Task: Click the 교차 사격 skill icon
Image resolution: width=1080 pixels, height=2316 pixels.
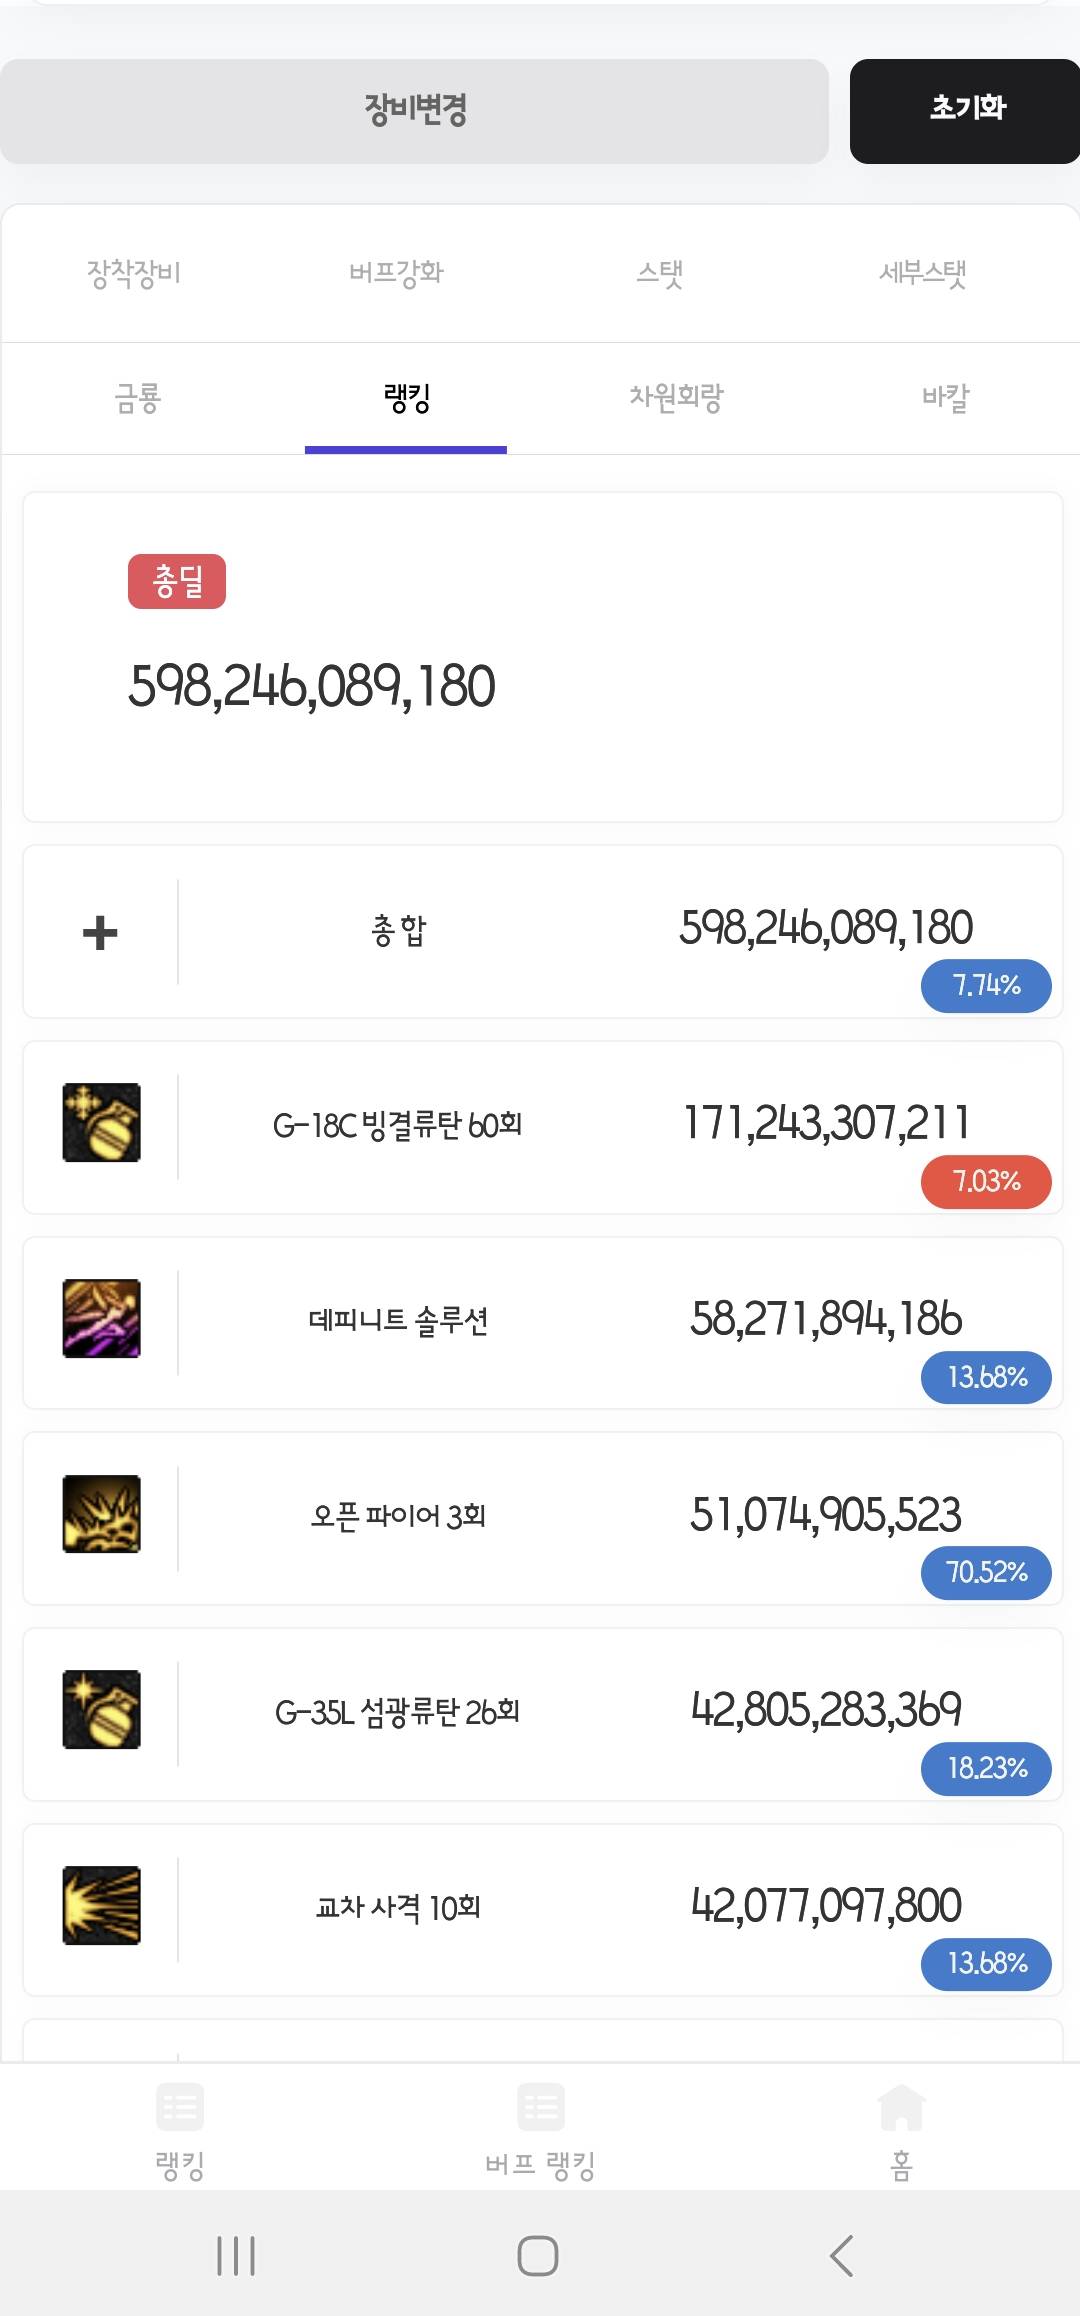Action: [x=101, y=1905]
